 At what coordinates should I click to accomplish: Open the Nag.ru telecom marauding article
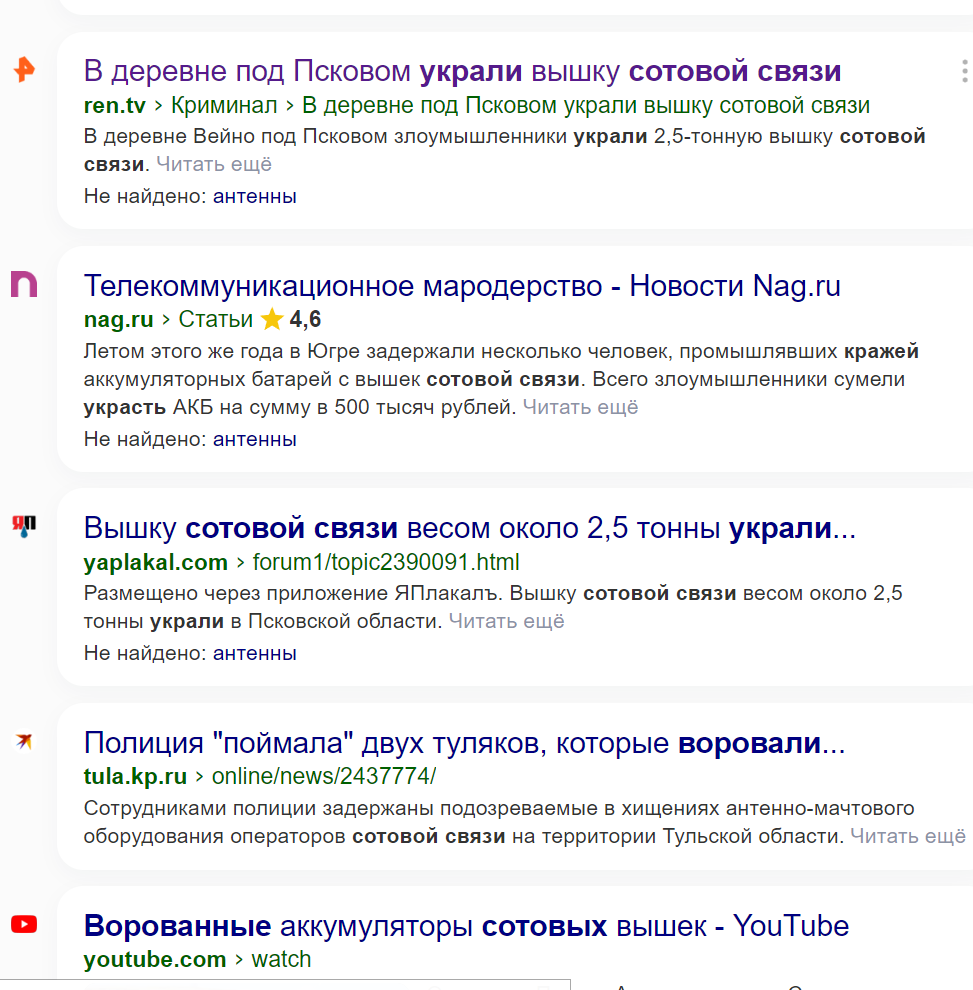tap(462, 286)
